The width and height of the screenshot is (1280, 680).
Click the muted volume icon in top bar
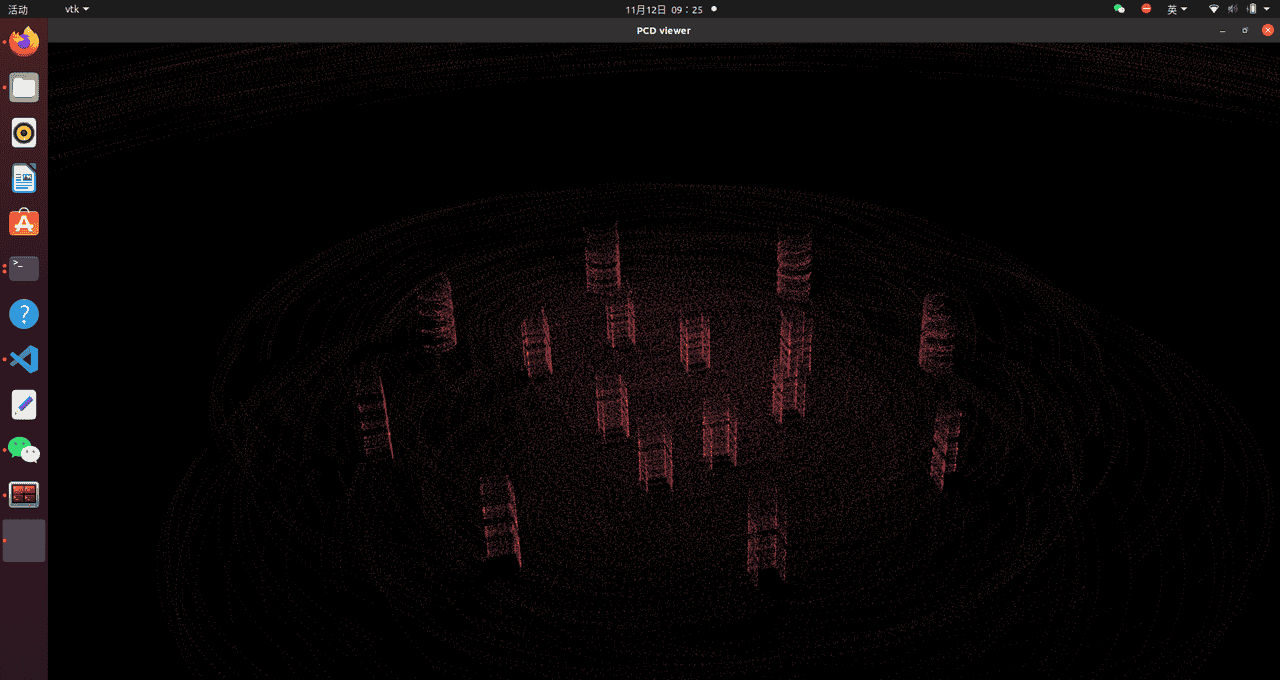[1232, 9]
